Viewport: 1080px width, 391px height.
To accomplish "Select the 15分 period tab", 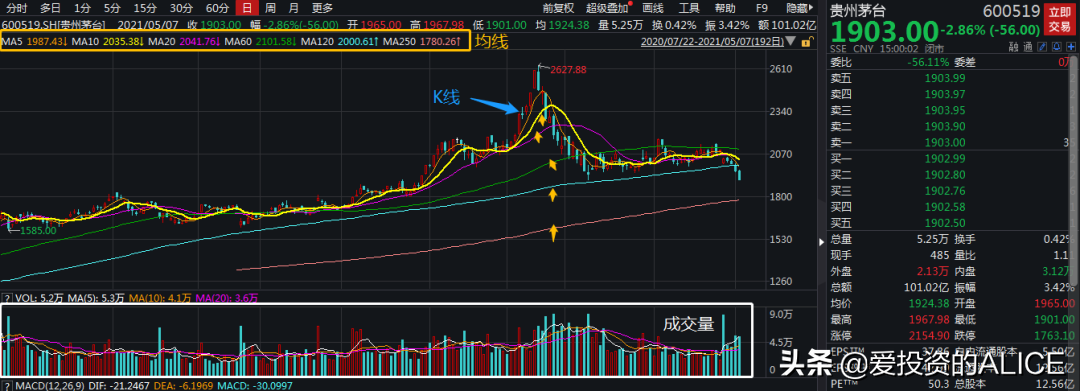I will click(145, 8).
